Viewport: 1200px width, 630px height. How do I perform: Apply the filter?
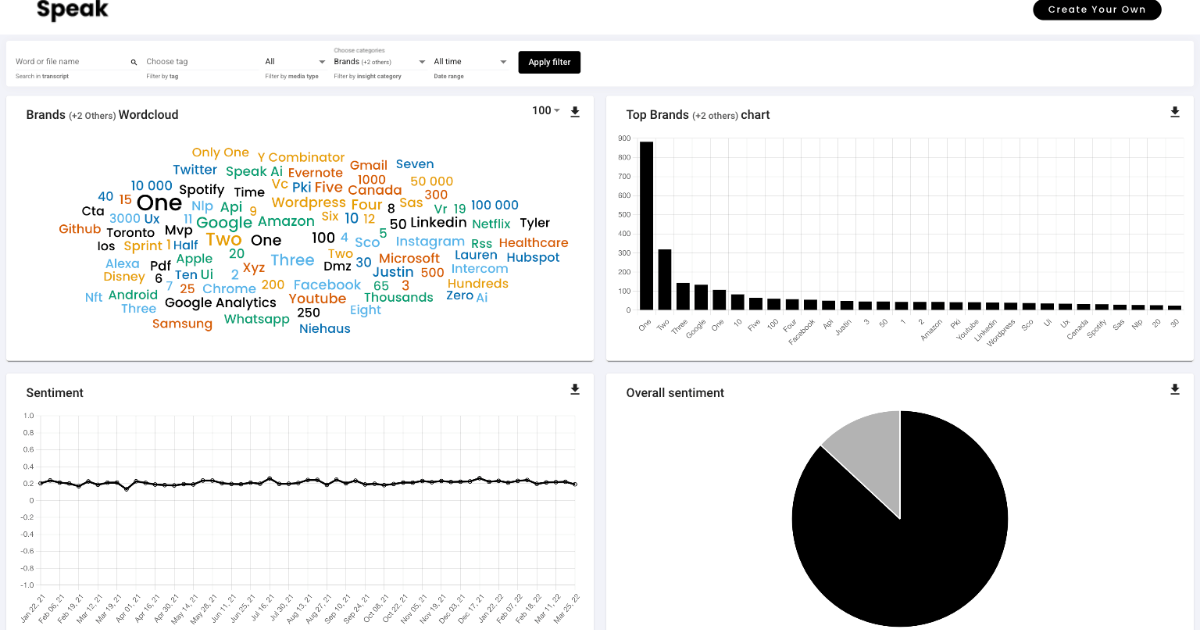tap(549, 62)
